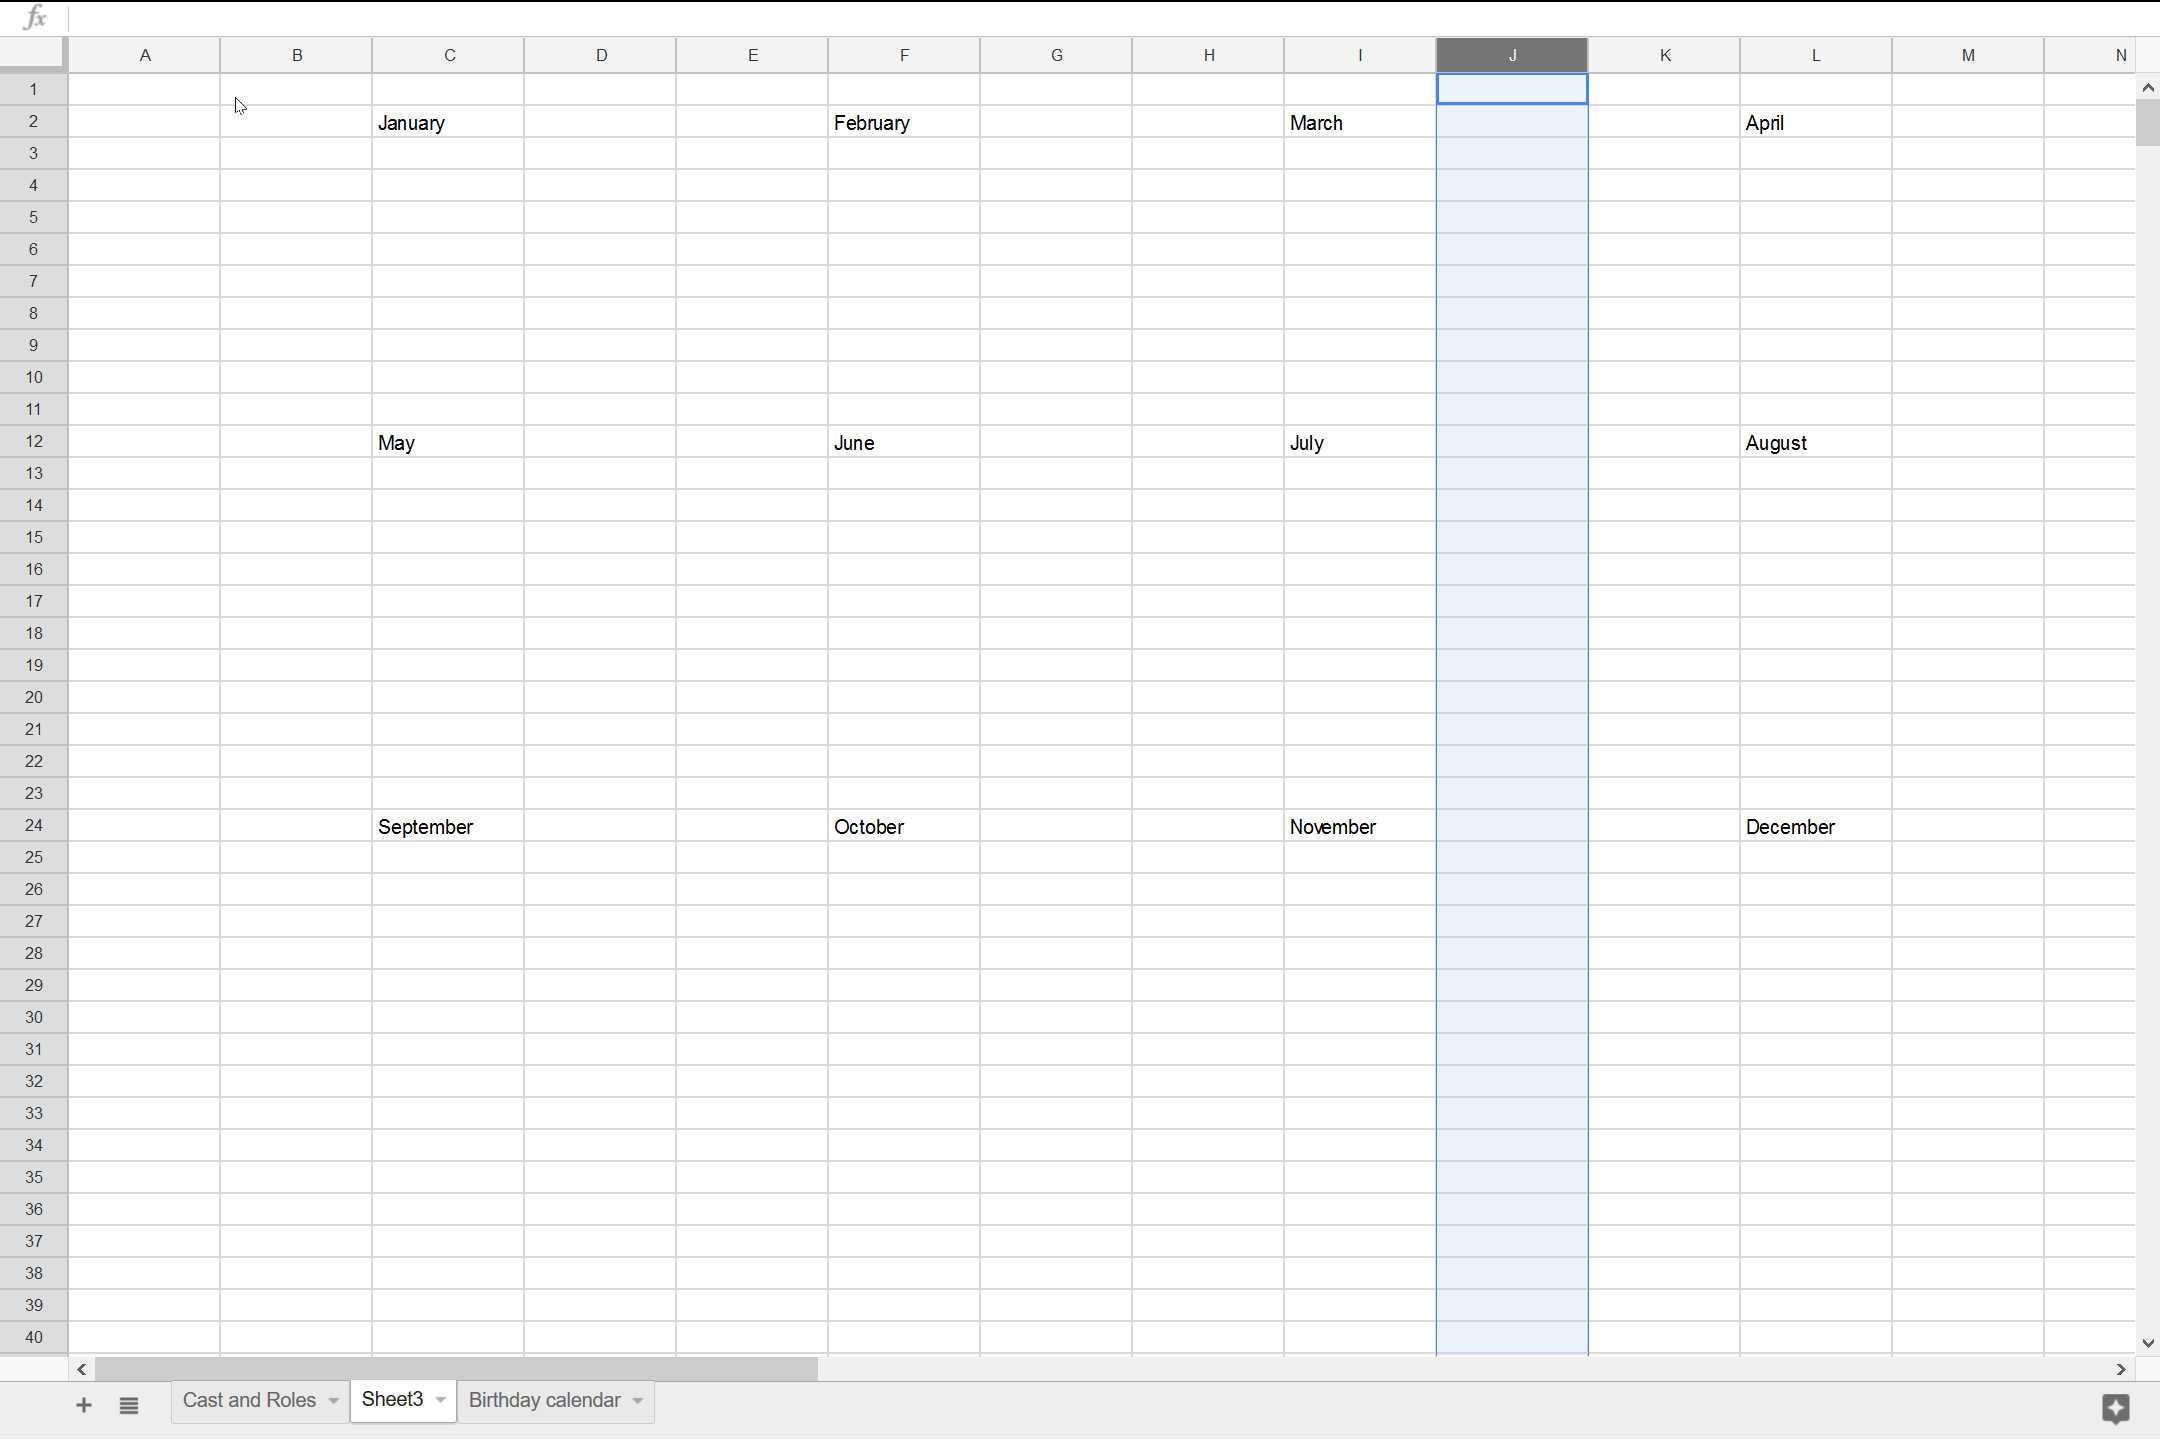
Task: Click the vertical scrollbar down arrow
Action: [x=2147, y=1343]
